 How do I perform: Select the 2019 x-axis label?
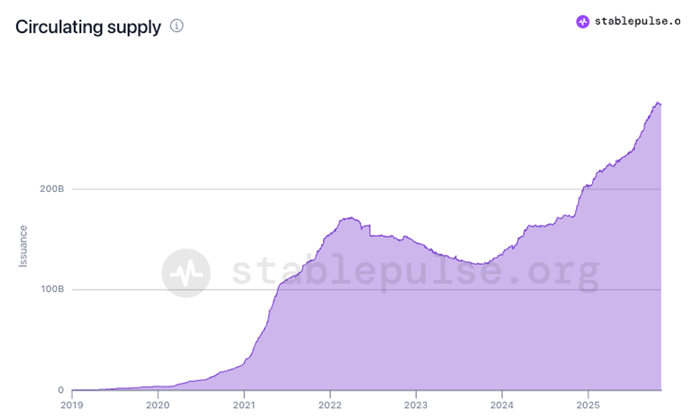point(72,406)
